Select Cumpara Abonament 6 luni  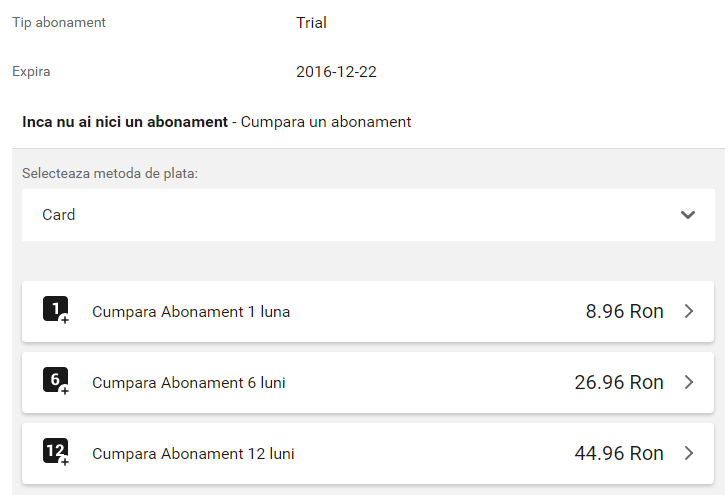point(368,382)
